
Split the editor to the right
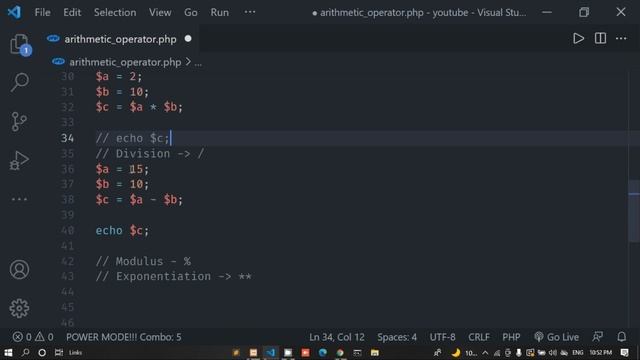[x=600, y=38]
